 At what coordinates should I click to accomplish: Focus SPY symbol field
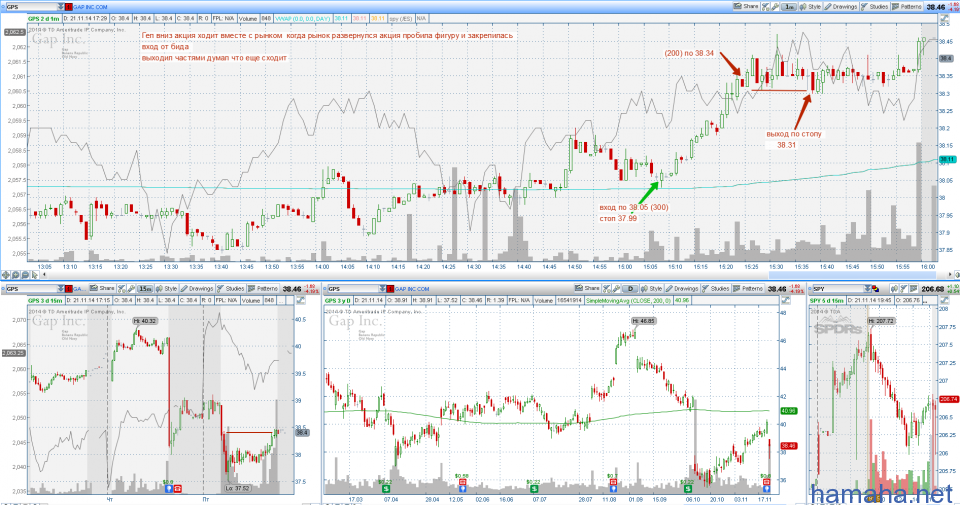point(839,289)
